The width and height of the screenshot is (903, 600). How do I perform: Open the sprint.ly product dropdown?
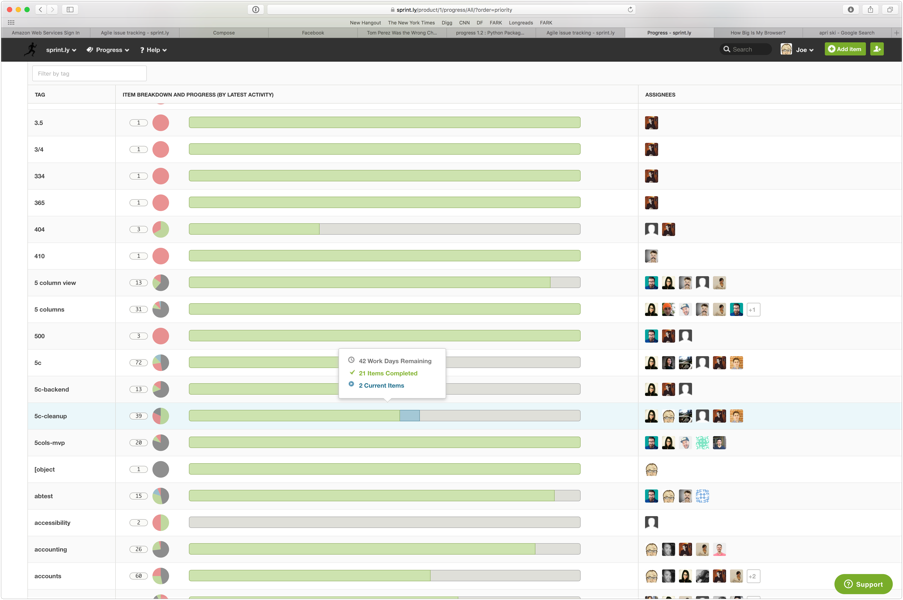coord(61,50)
